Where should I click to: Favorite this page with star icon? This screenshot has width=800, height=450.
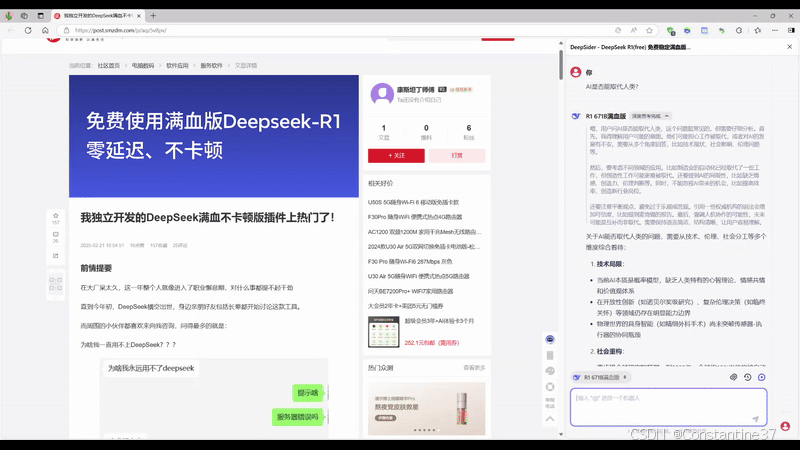click(x=649, y=30)
